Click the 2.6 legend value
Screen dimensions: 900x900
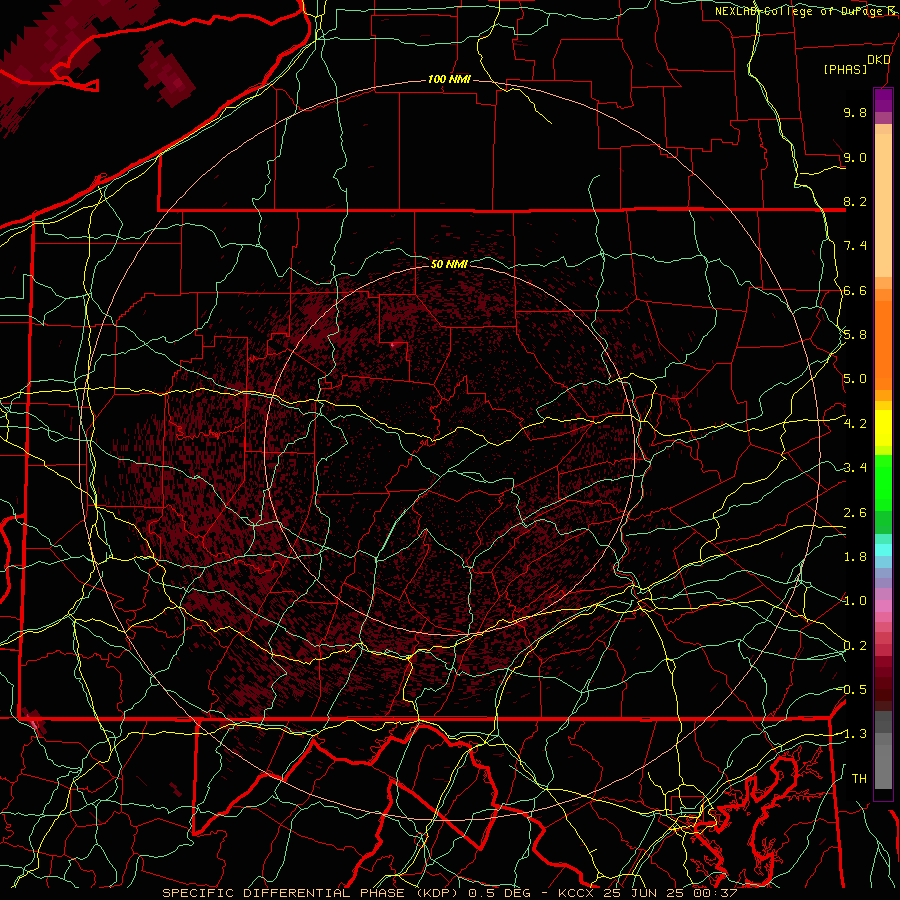pyautogui.click(x=855, y=513)
